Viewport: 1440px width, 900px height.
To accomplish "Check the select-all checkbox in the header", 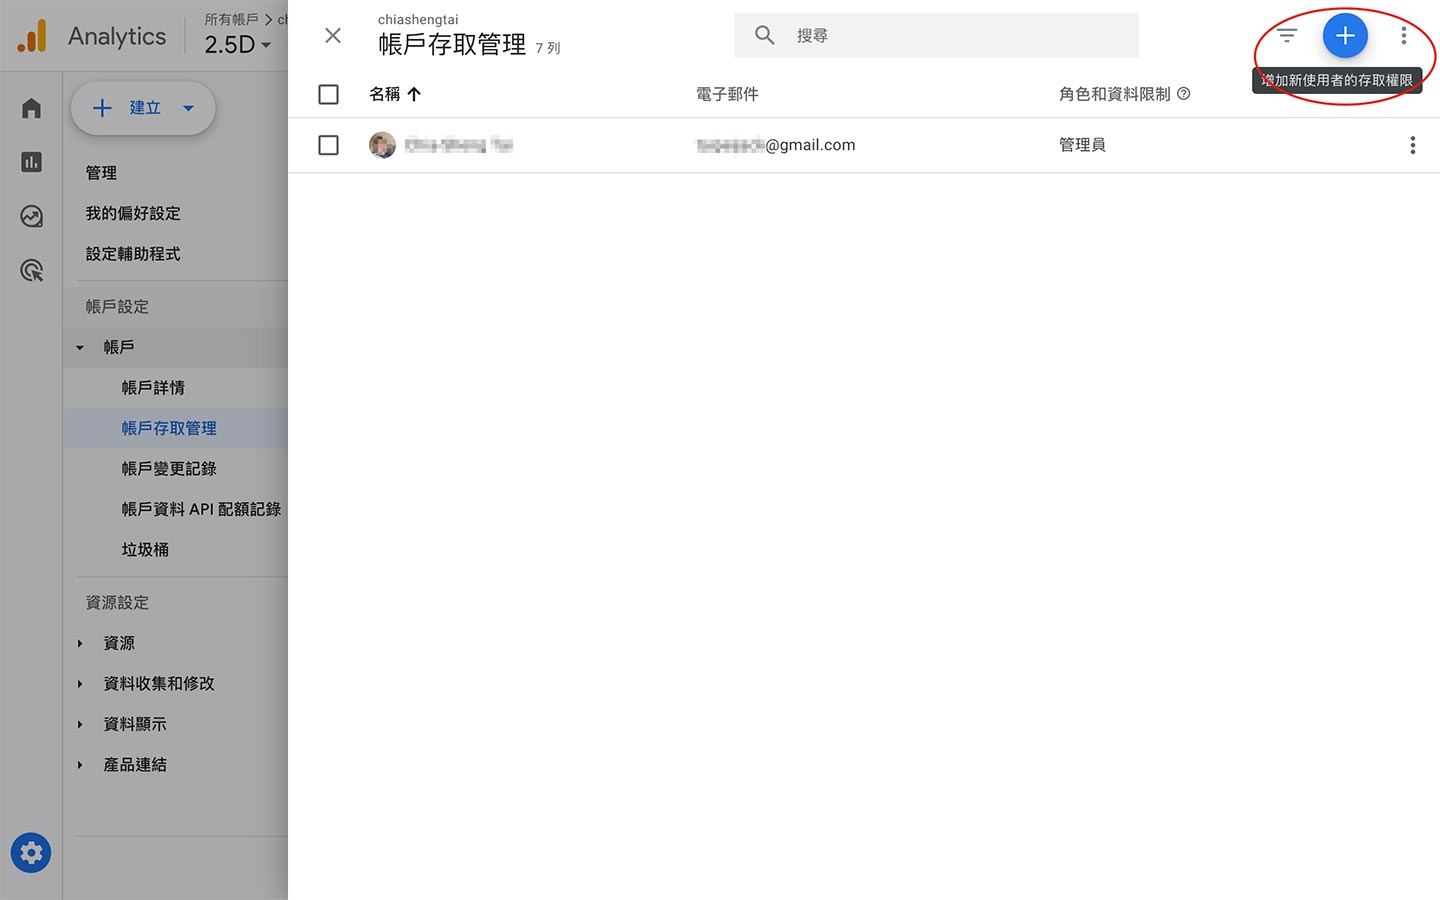I will tap(328, 93).
